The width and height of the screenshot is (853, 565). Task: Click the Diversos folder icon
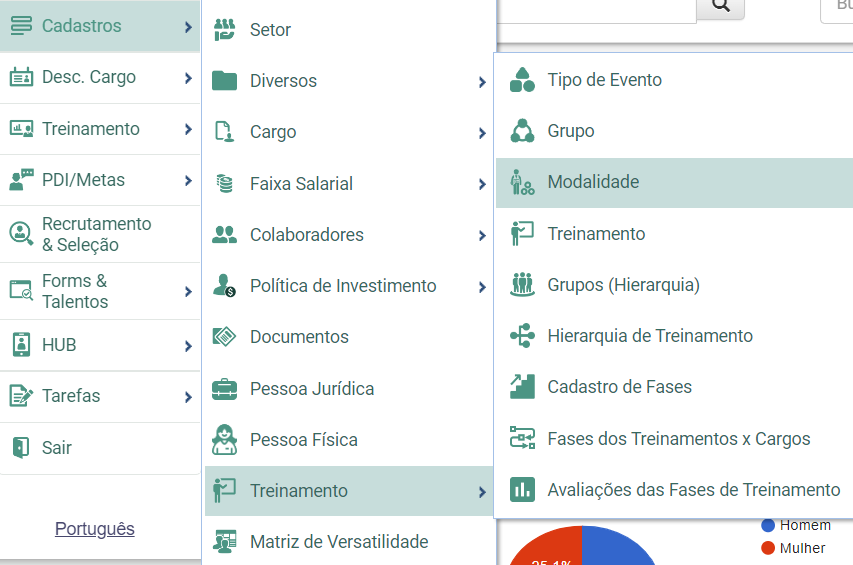click(224, 80)
